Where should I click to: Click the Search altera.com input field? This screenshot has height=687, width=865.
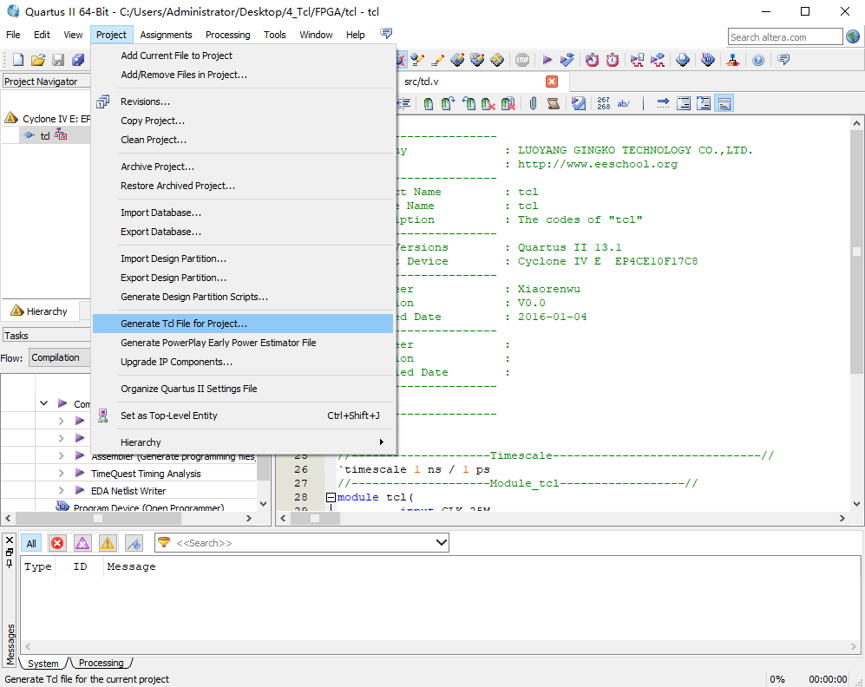click(784, 37)
